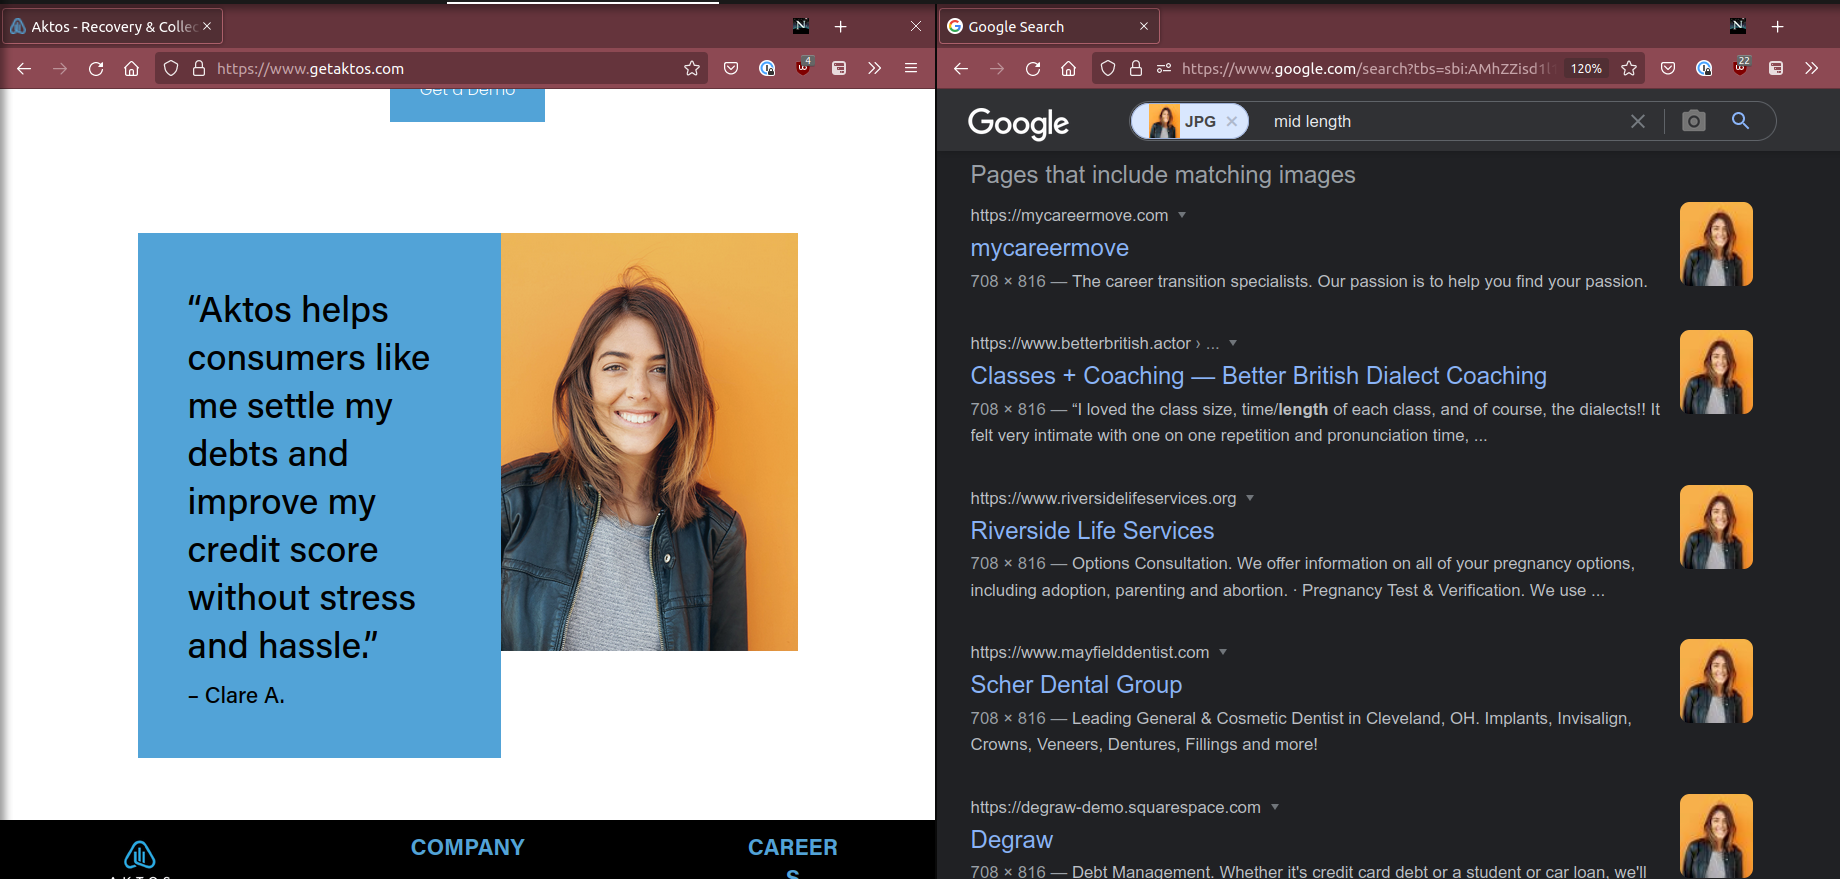Click the magnifier search button
1840x879 pixels.
coord(1740,121)
